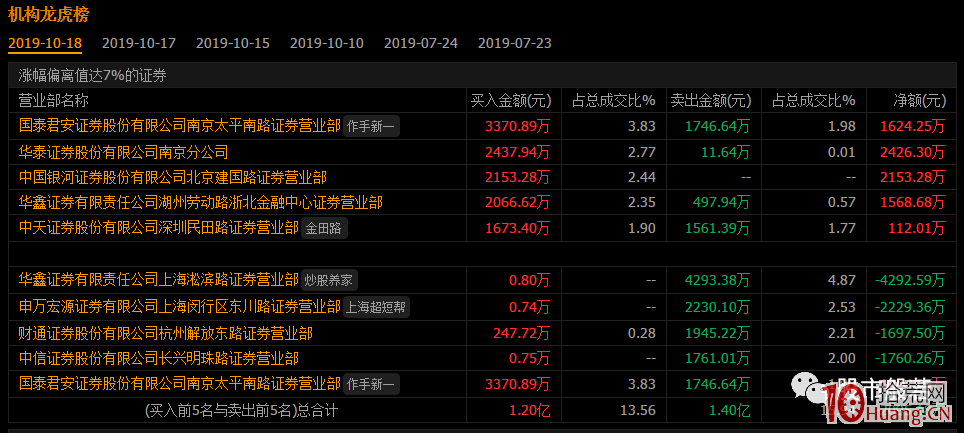Click the 上海超短帮 tag badge

pos(376,307)
